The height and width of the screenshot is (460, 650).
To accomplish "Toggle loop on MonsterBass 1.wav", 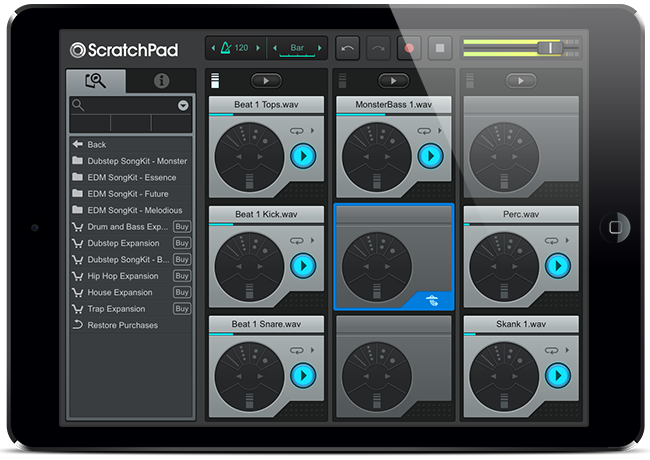I will [424, 131].
